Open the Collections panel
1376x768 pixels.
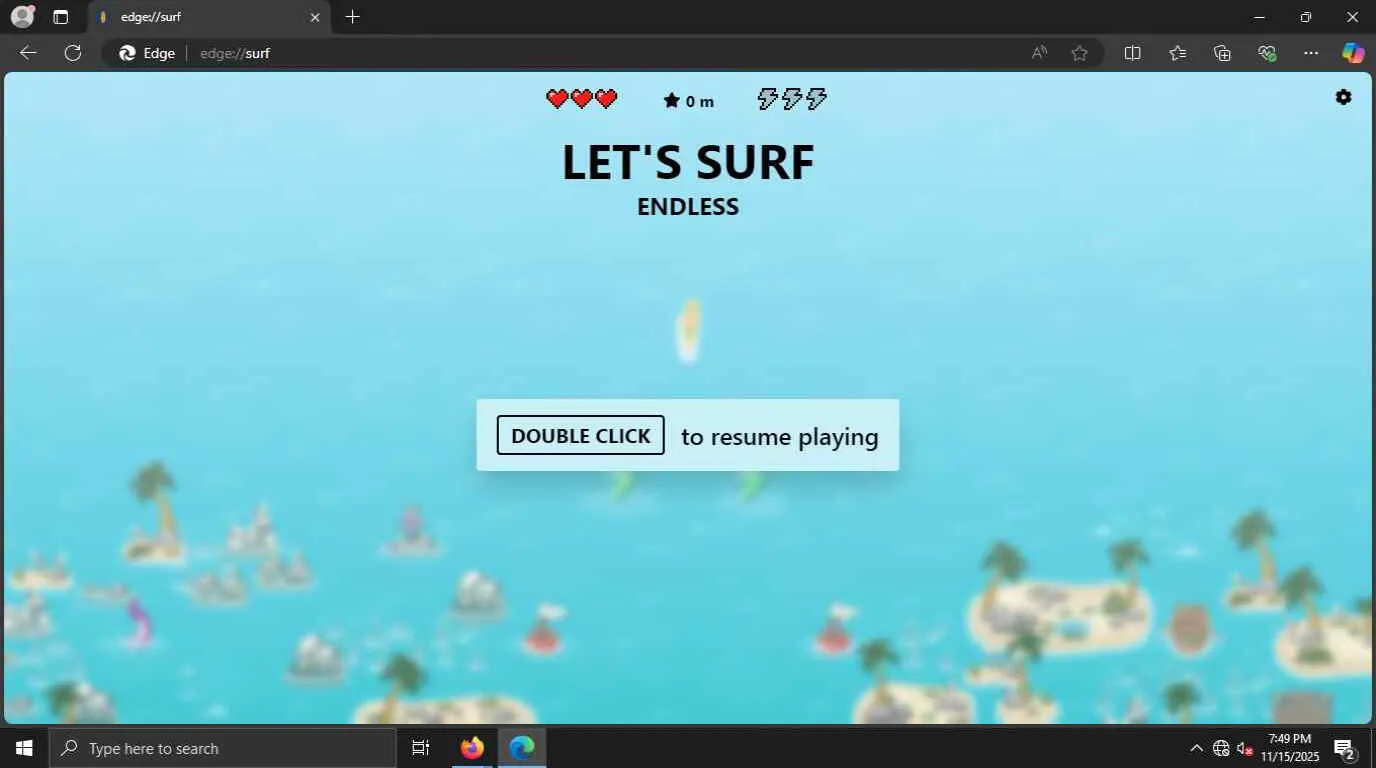(1222, 53)
